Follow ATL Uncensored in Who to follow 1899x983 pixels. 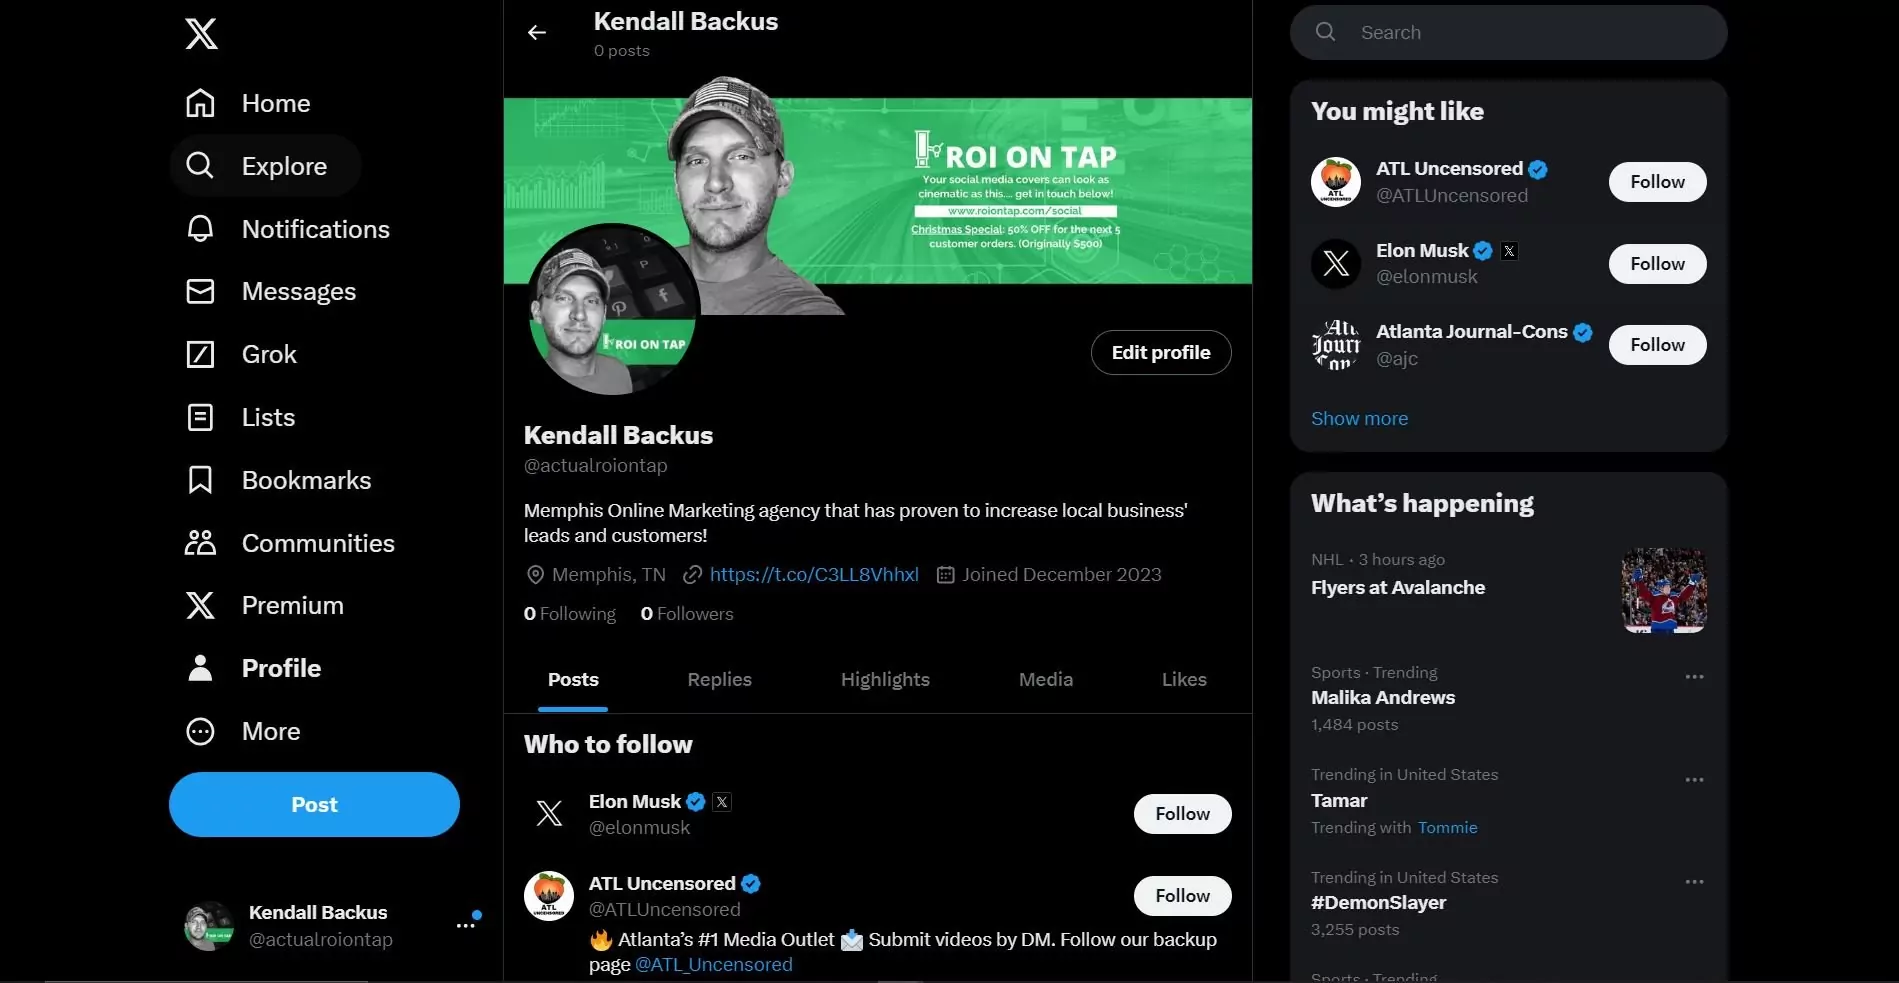(x=1182, y=896)
